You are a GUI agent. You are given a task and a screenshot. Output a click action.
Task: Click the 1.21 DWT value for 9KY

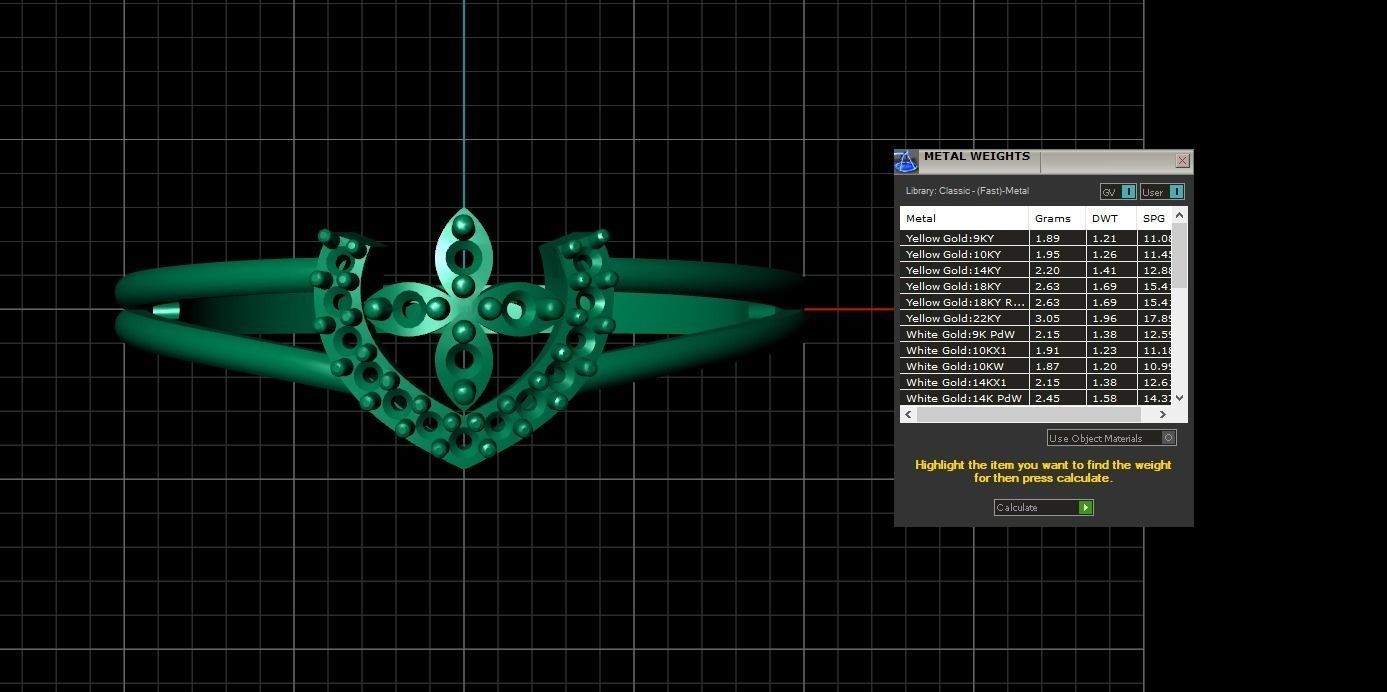coord(1104,238)
